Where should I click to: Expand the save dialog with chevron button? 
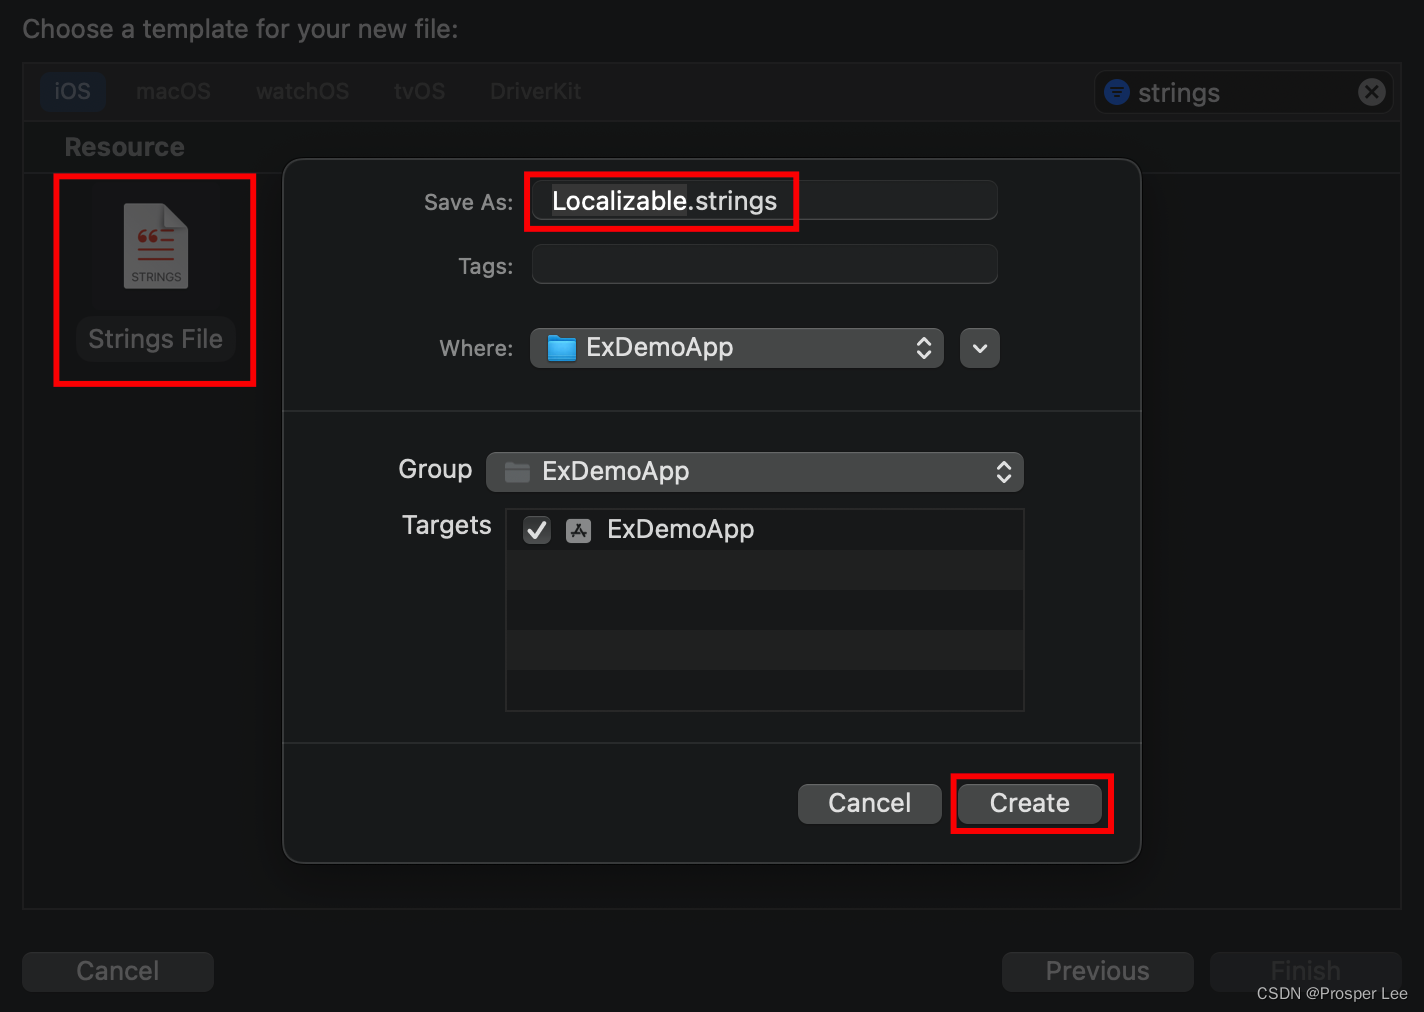click(x=980, y=348)
